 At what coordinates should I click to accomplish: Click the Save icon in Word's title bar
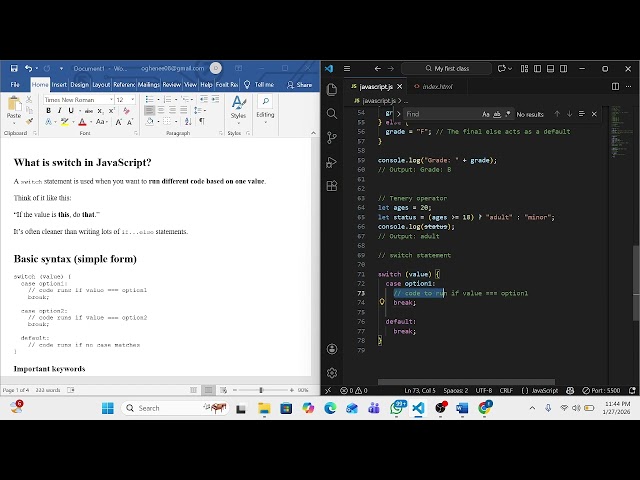(x=14, y=68)
